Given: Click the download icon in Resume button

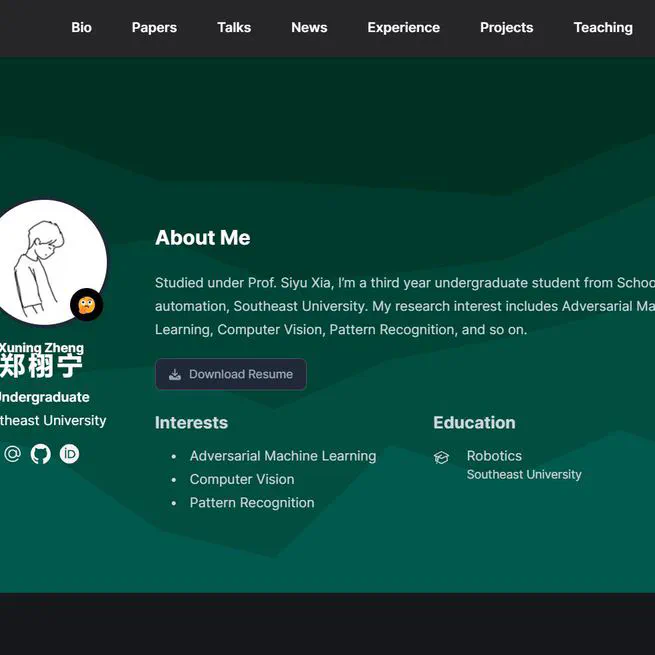Looking at the screenshot, I should pyautogui.click(x=175, y=374).
